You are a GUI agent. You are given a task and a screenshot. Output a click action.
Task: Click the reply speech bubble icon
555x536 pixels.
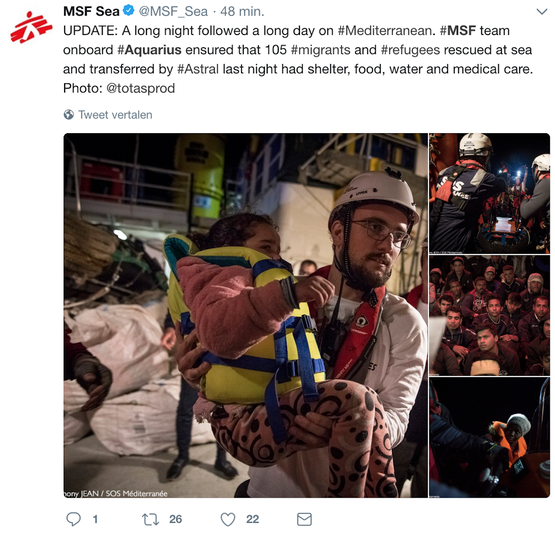(74, 519)
